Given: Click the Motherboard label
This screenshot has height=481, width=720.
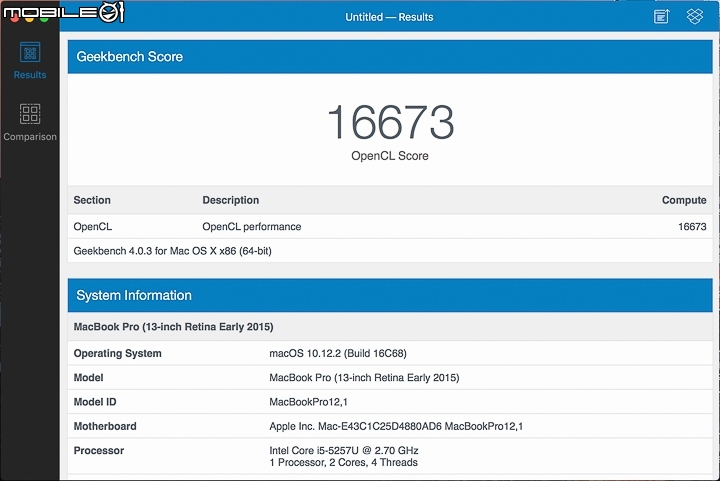Looking at the screenshot, I should click(x=105, y=426).
